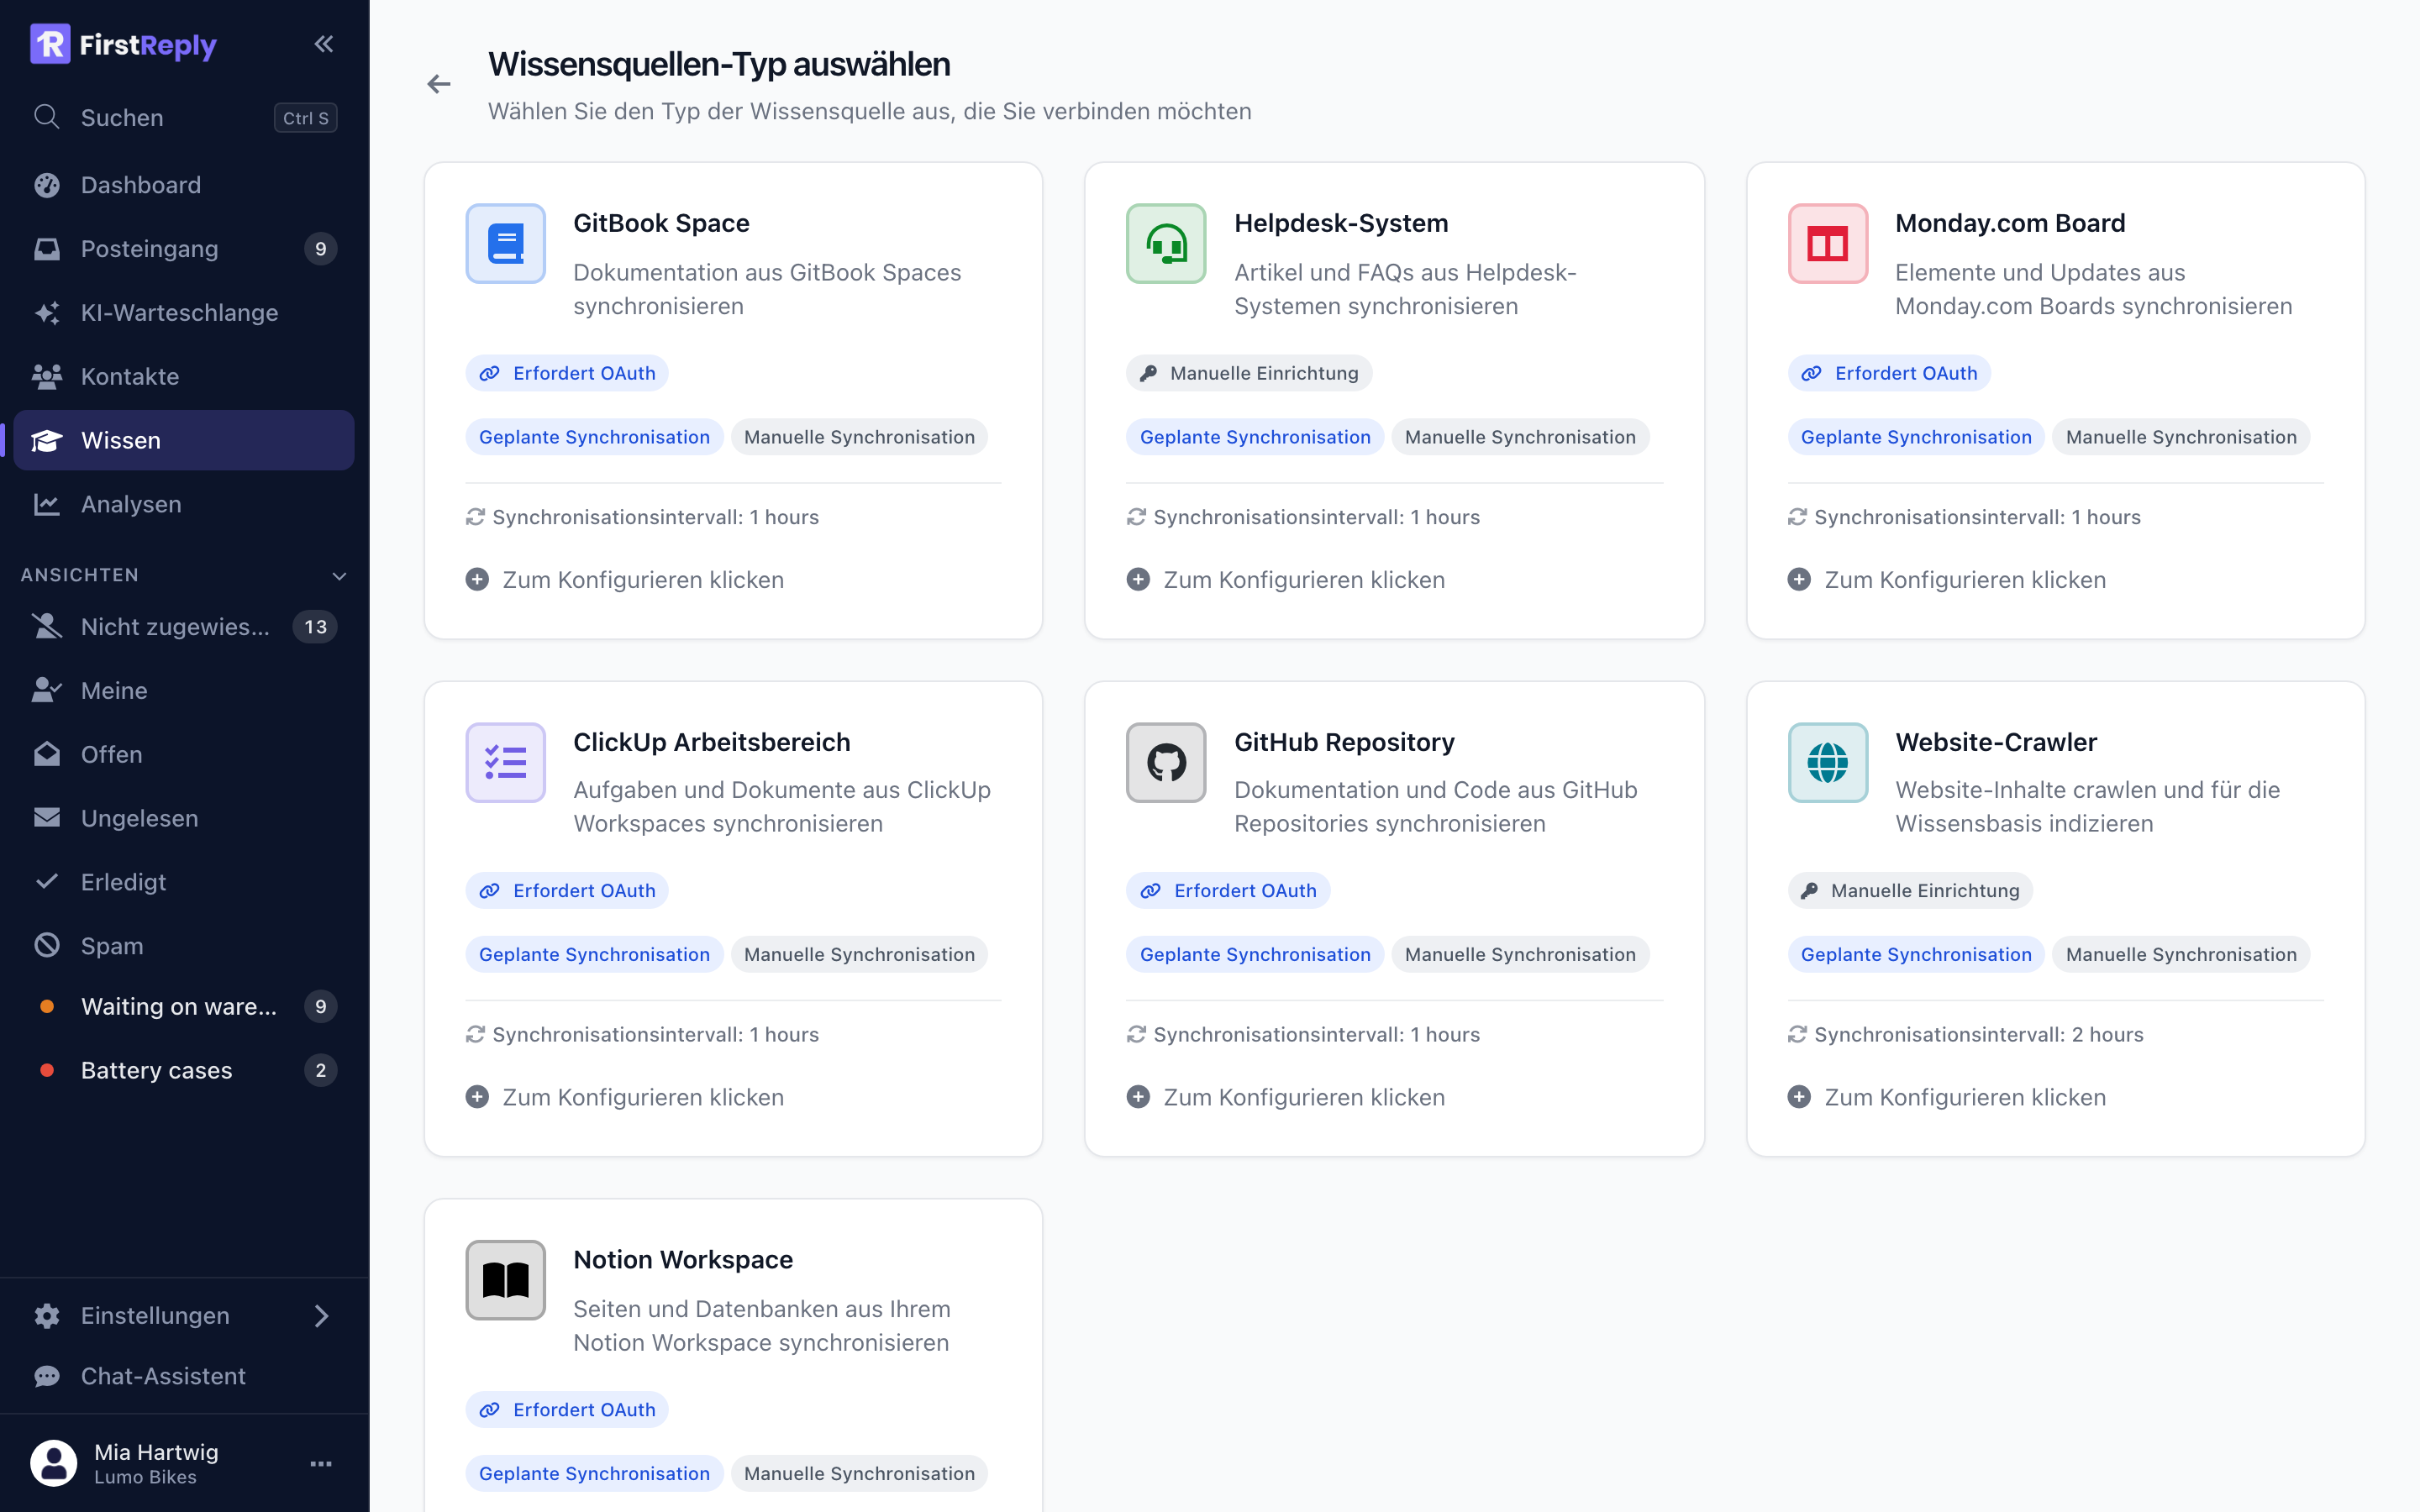Open Analysen in the sidebar
This screenshot has height=1512, width=2420.
pyautogui.click(x=185, y=504)
